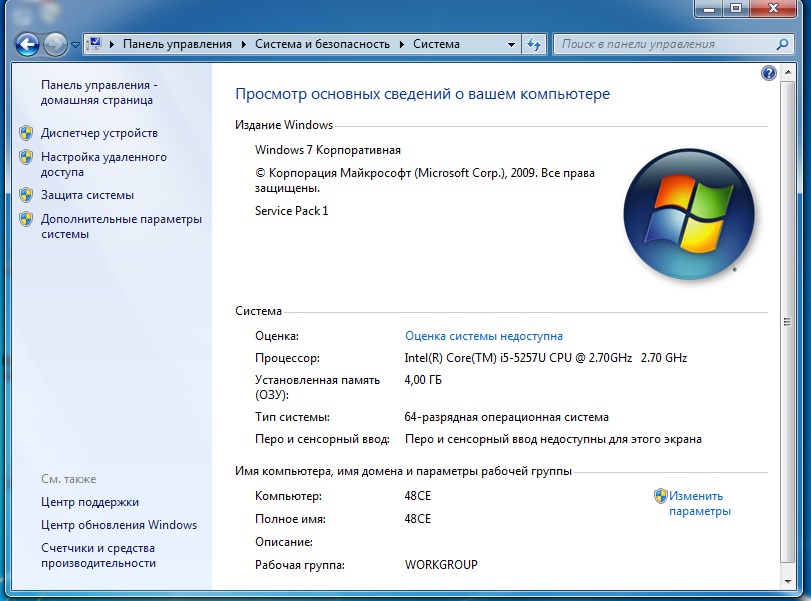Expand the arrow after Система и безопасность breadcrumb
The height and width of the screenshot is (601, 811).
pos(402,44)
